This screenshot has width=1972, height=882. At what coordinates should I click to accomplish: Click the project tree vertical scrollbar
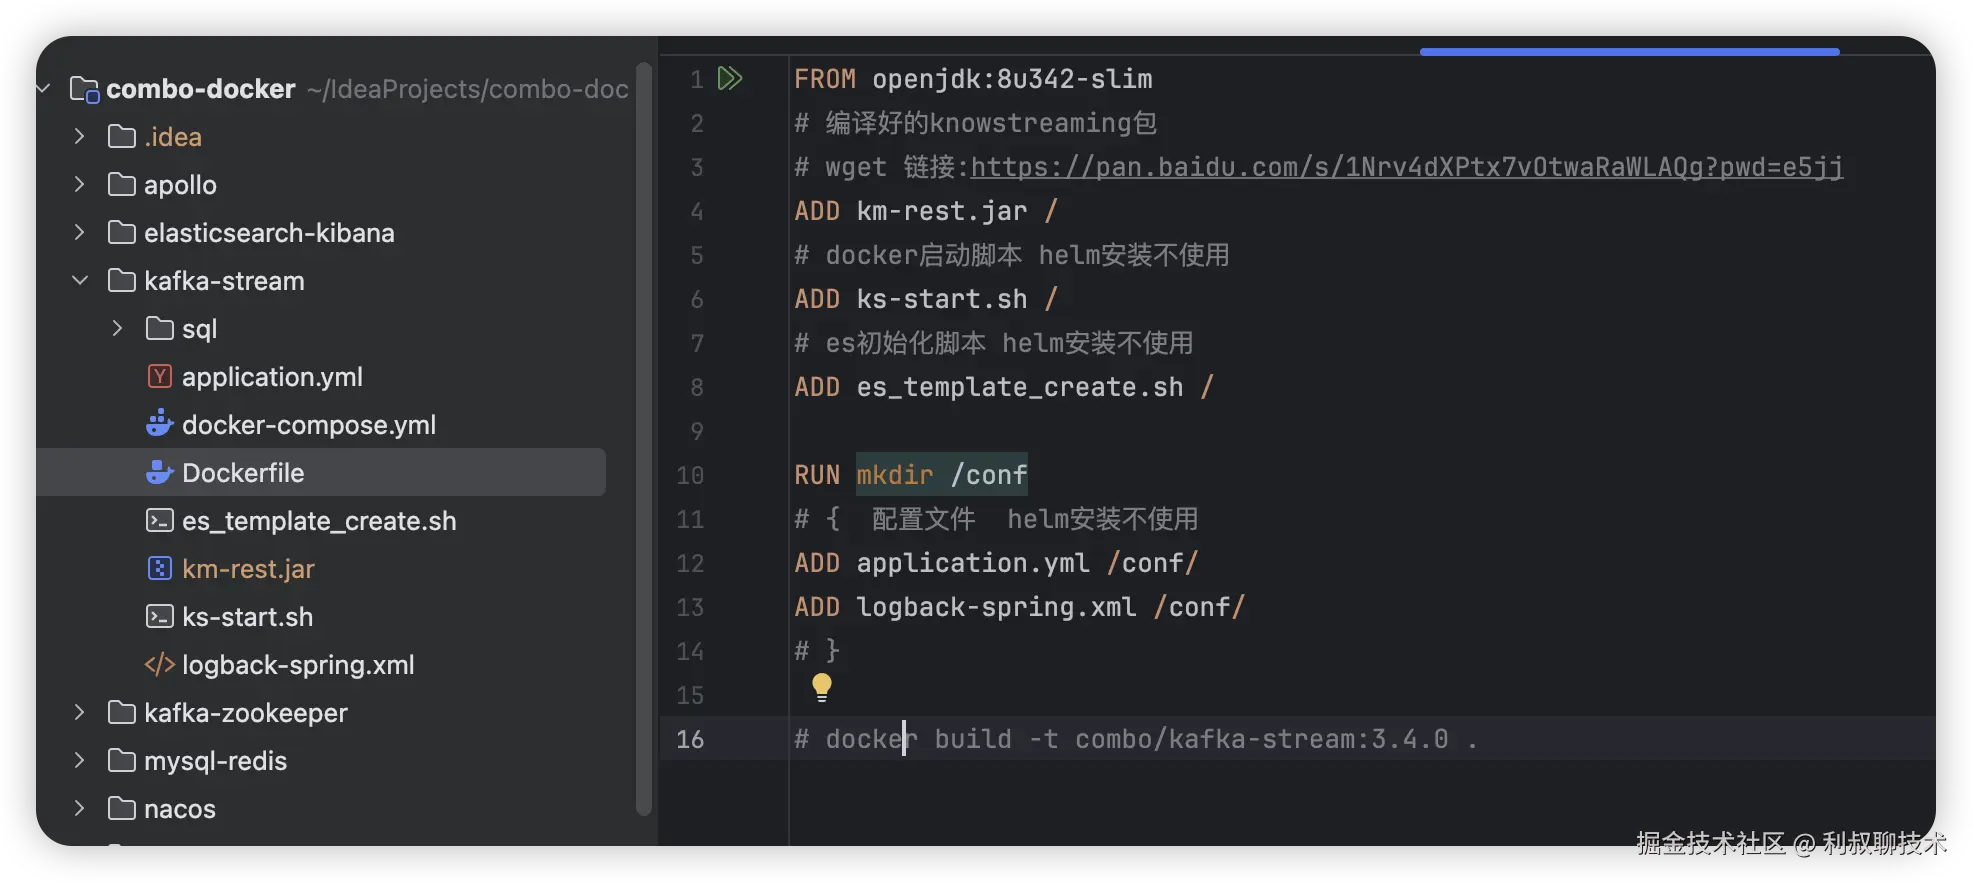coord(644,440)
